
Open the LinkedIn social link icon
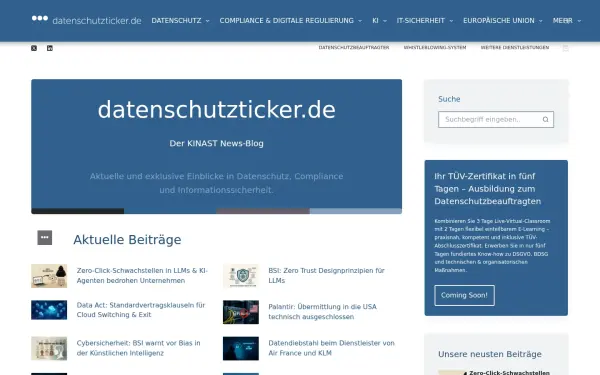point(50,48)
